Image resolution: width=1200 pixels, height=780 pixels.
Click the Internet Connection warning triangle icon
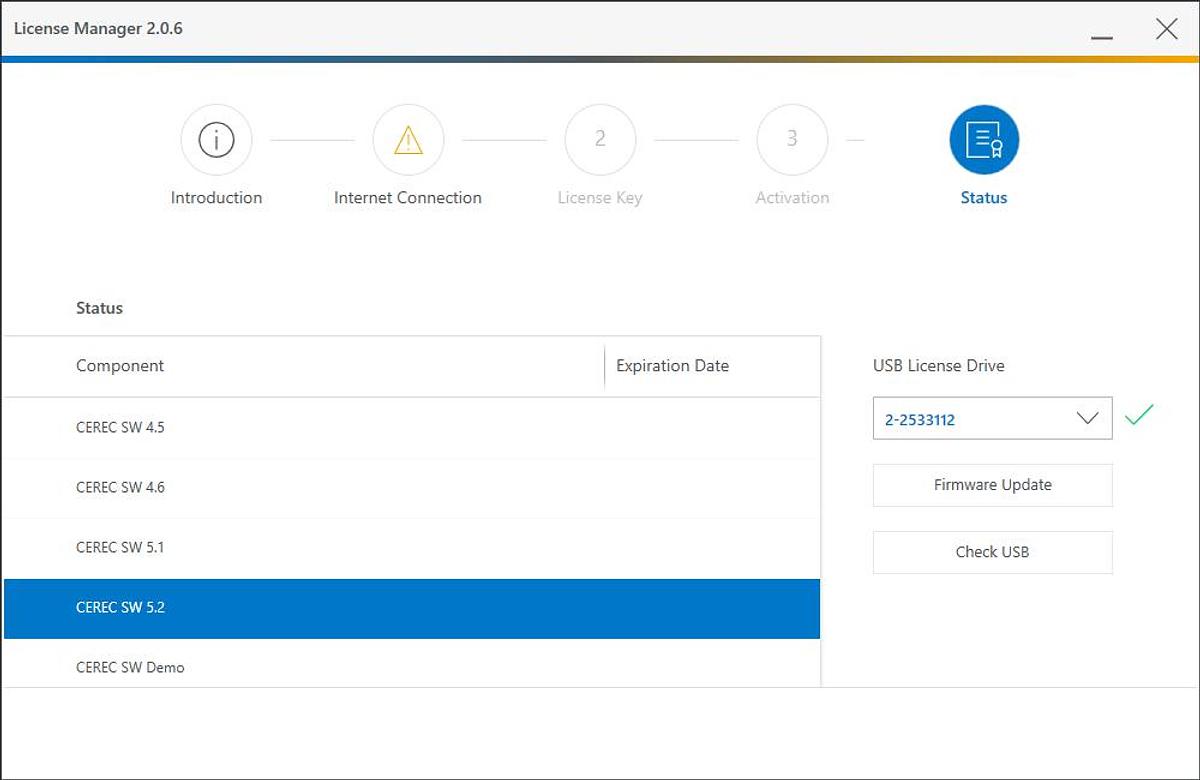click(408, 140)
